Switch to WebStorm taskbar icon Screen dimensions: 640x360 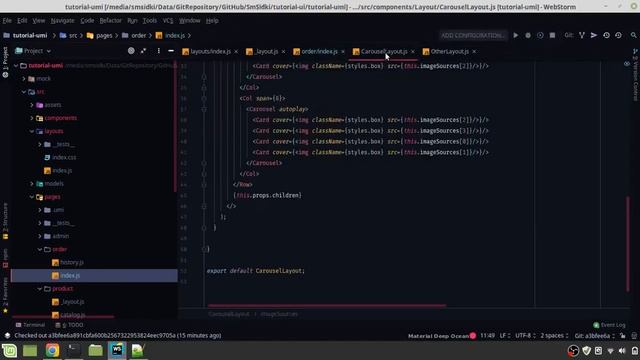117,351
